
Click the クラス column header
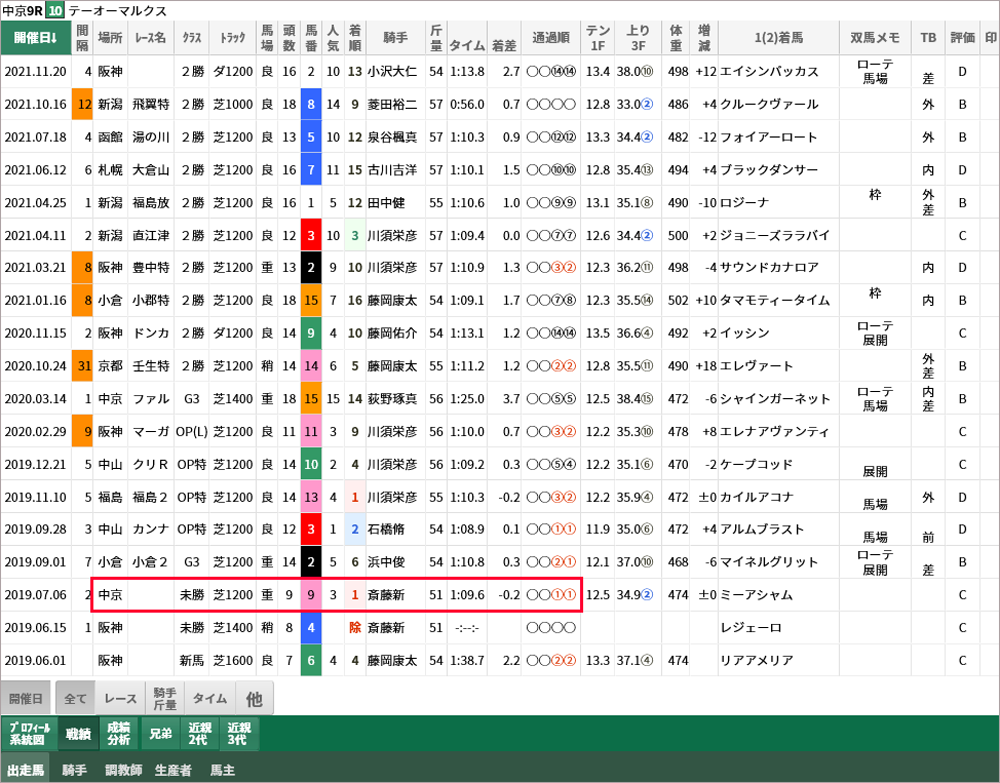coord(191,38)
